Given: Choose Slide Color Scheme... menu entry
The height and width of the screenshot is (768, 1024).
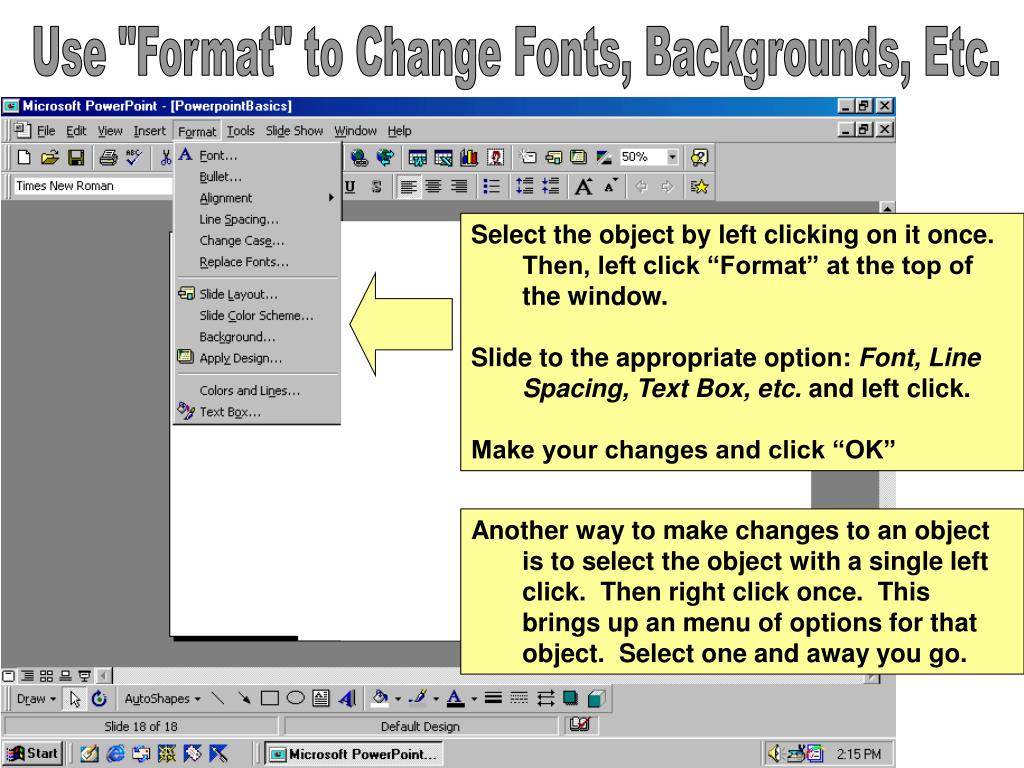Looking at the screenshot, I should pyautogui.click(x=257, y=315).
